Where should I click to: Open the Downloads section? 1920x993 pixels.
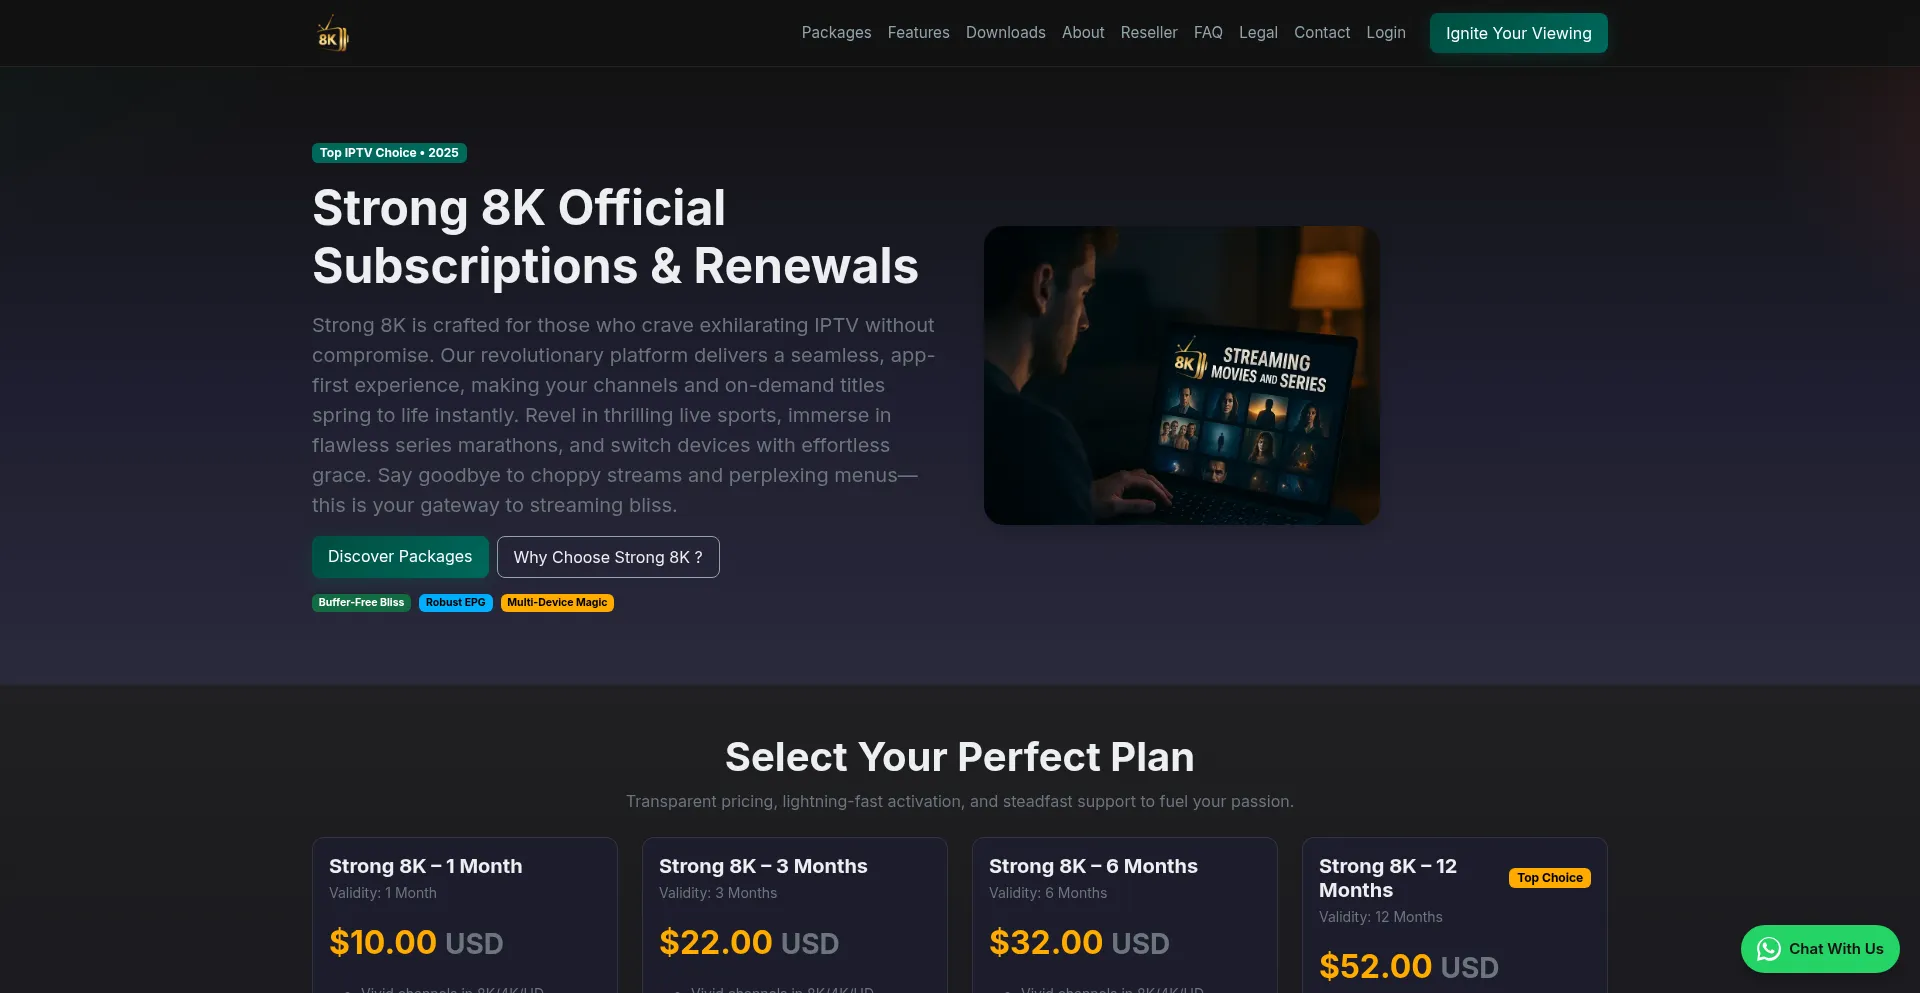[1005, 33]
